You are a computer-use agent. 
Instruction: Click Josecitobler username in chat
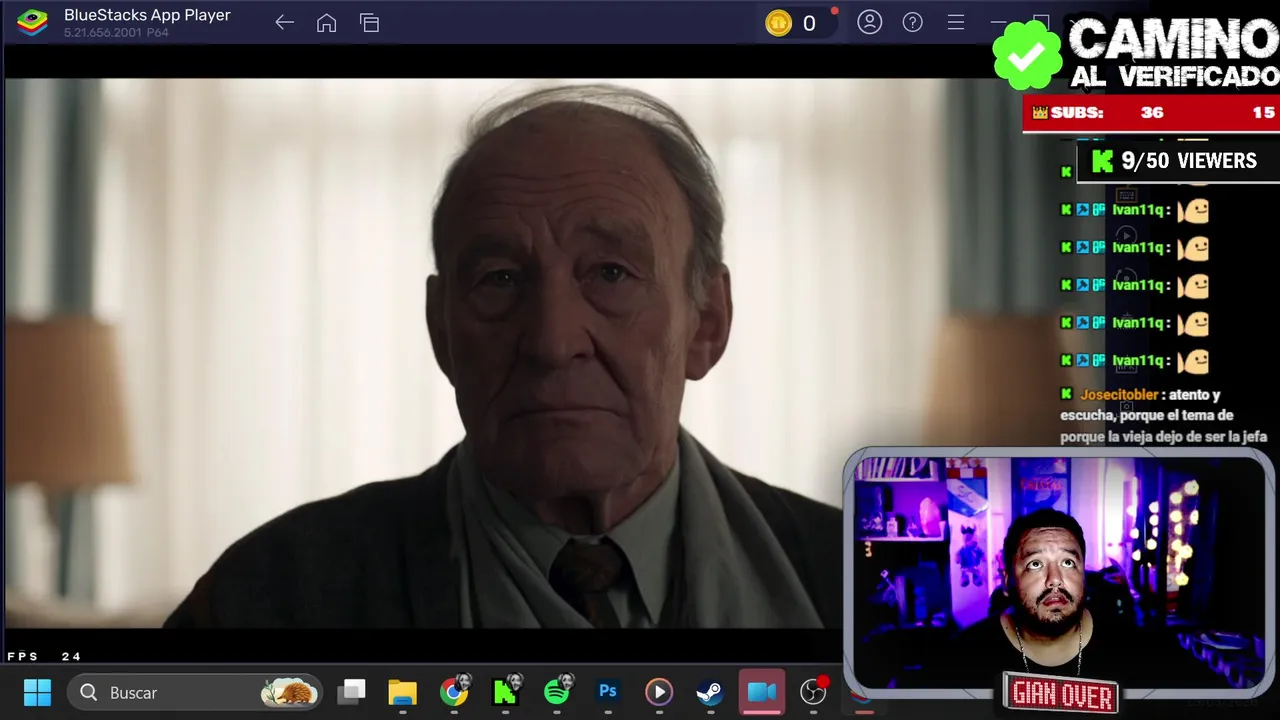point(1119,395)
